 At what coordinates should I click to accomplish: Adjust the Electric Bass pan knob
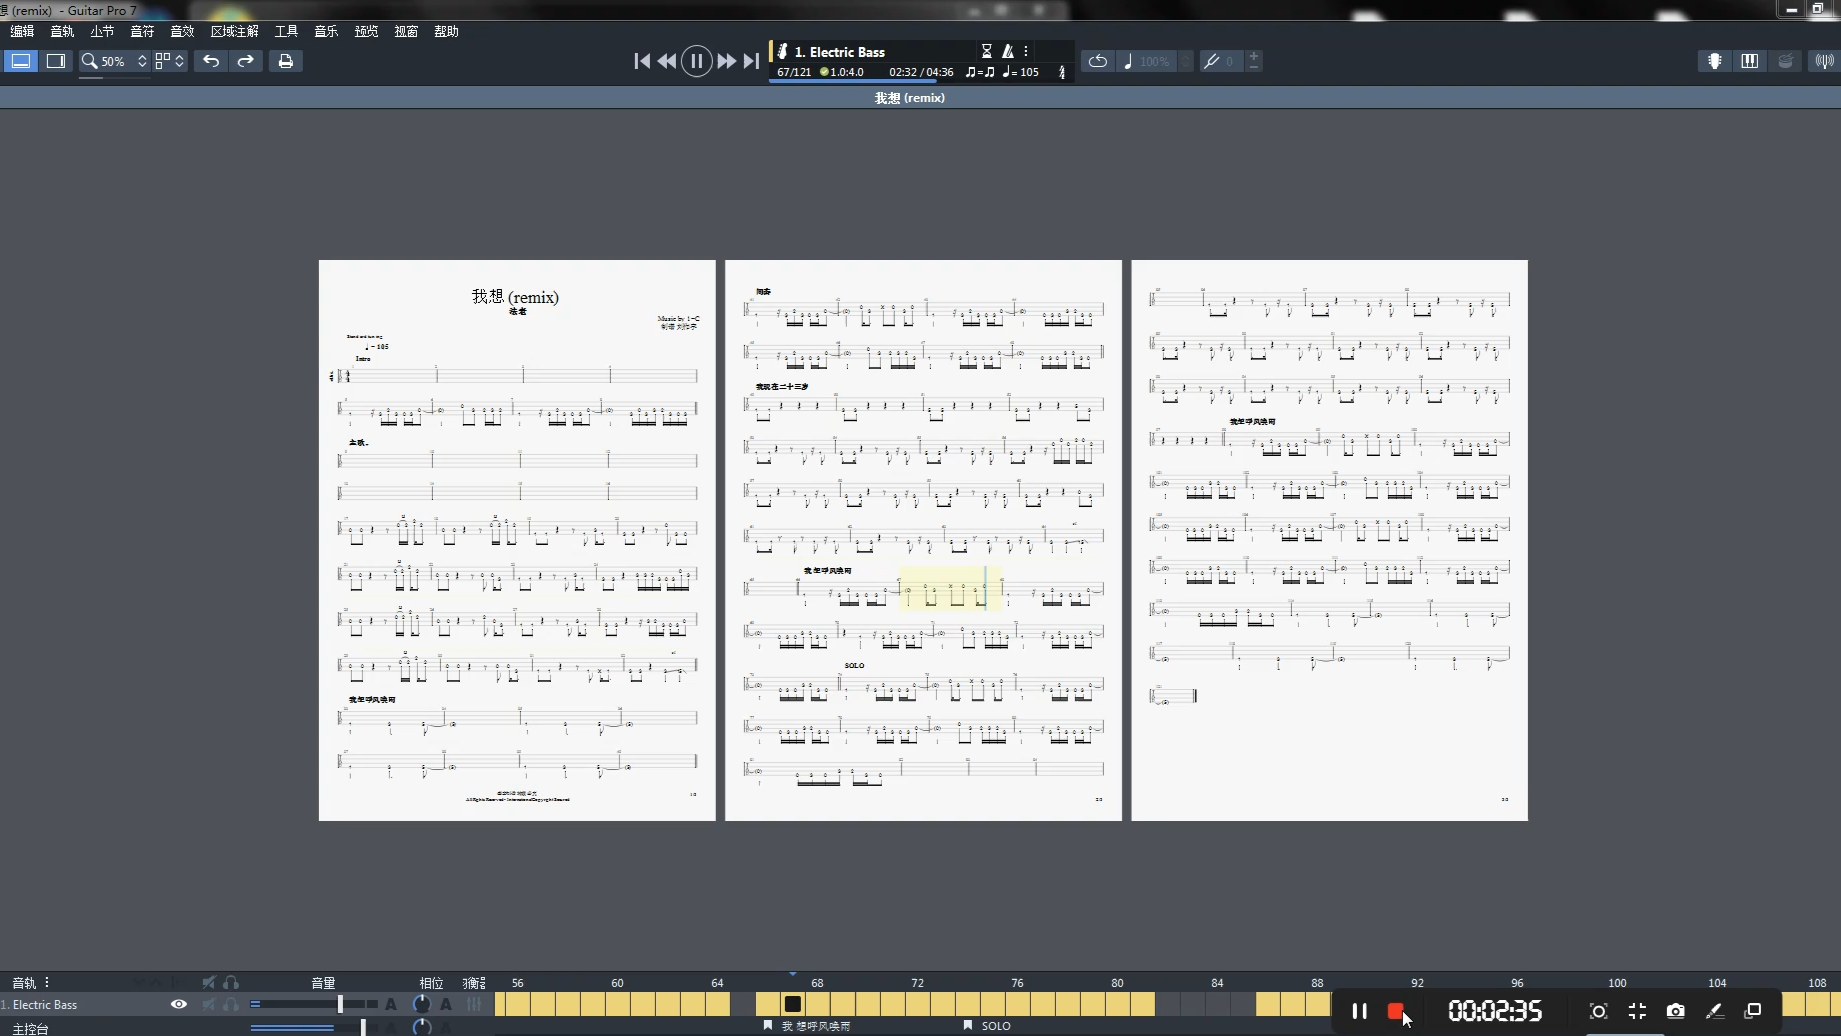422,1004
